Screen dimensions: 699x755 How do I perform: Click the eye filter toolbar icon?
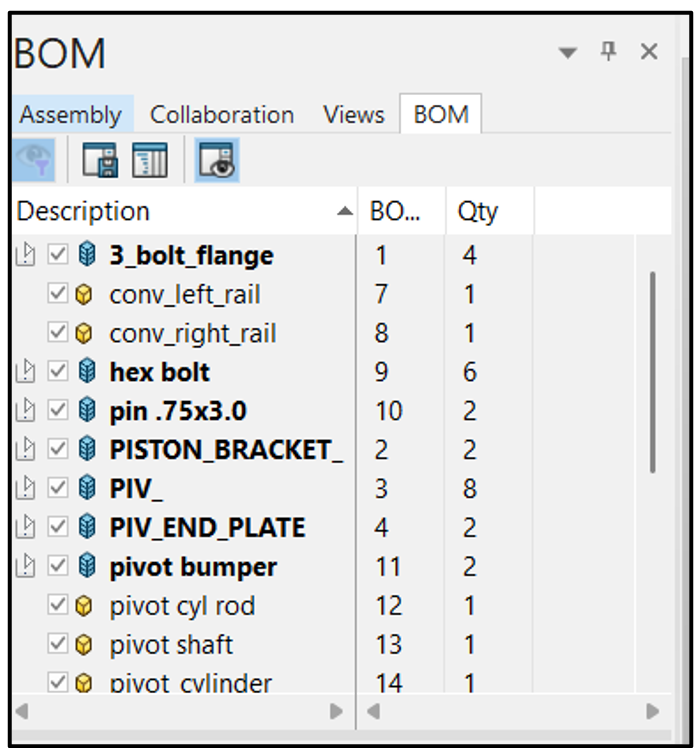coord(33,161)
